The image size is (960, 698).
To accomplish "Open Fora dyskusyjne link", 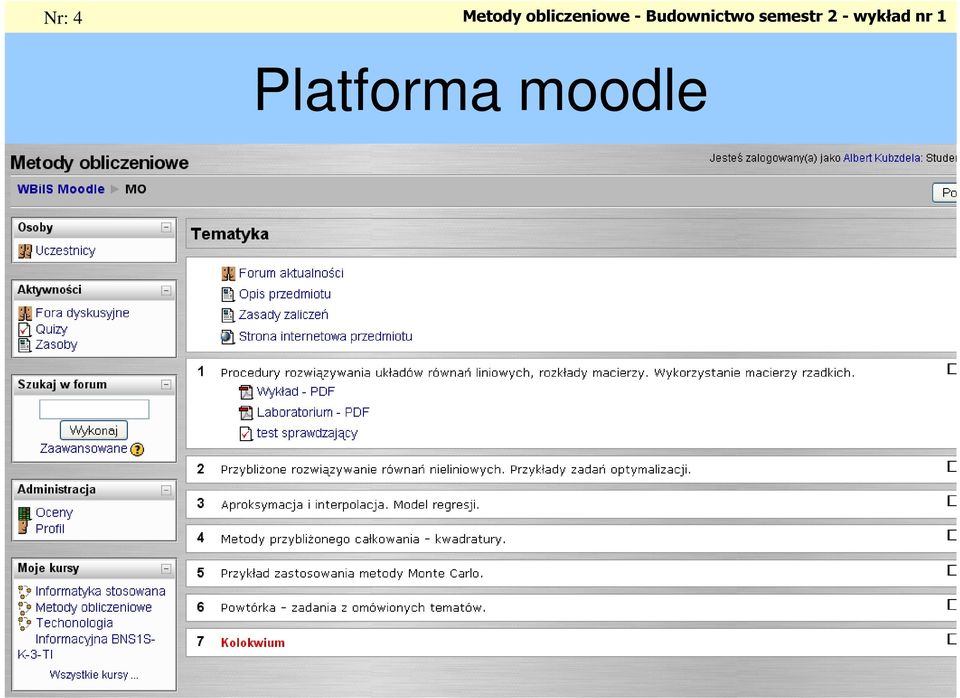I will pos(82,313).
